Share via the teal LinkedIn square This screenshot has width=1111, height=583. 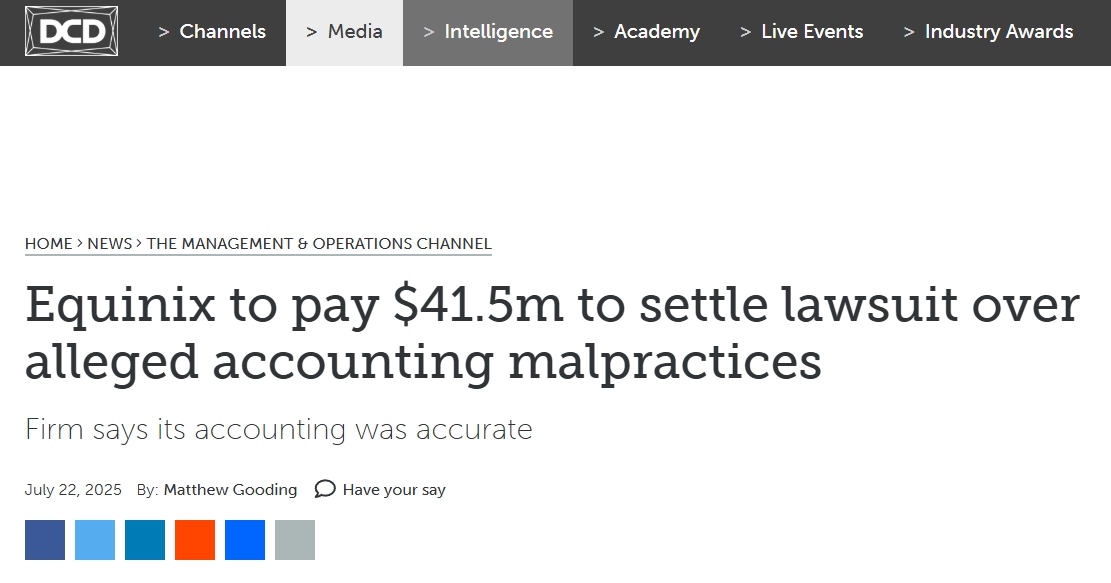click(145, 540)
